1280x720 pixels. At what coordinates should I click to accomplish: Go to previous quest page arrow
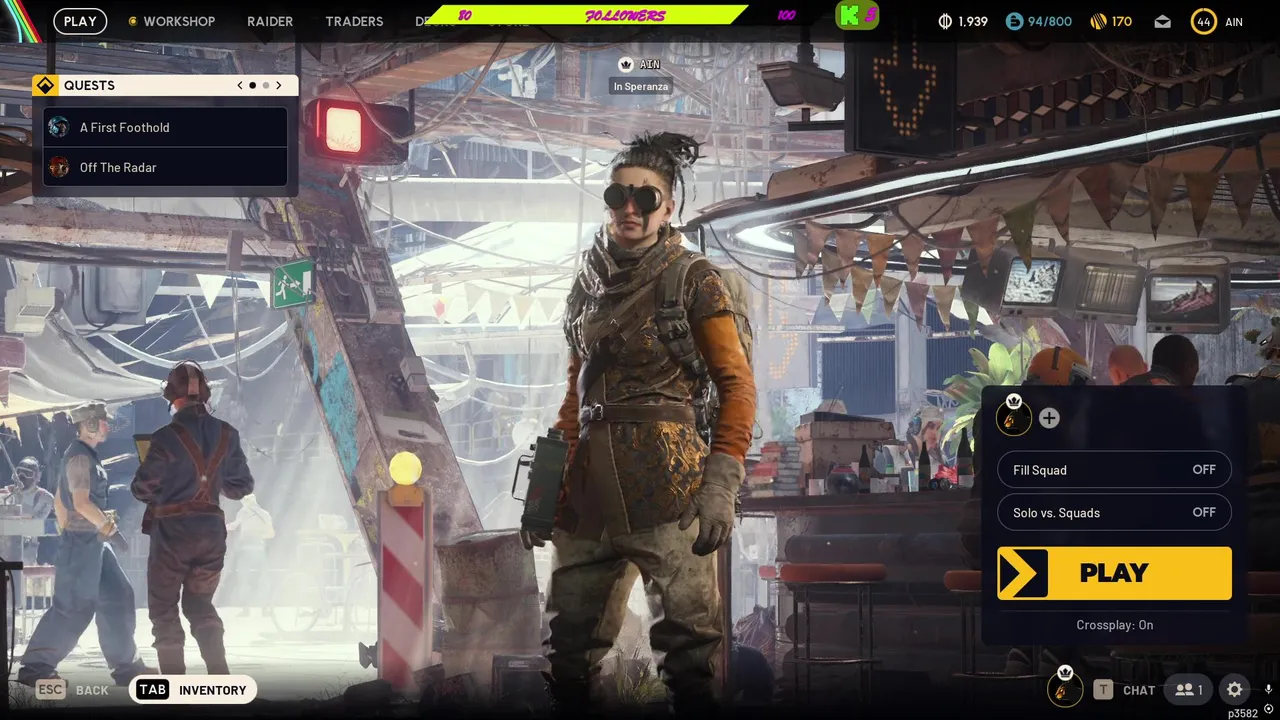click(x=240, y=85)
